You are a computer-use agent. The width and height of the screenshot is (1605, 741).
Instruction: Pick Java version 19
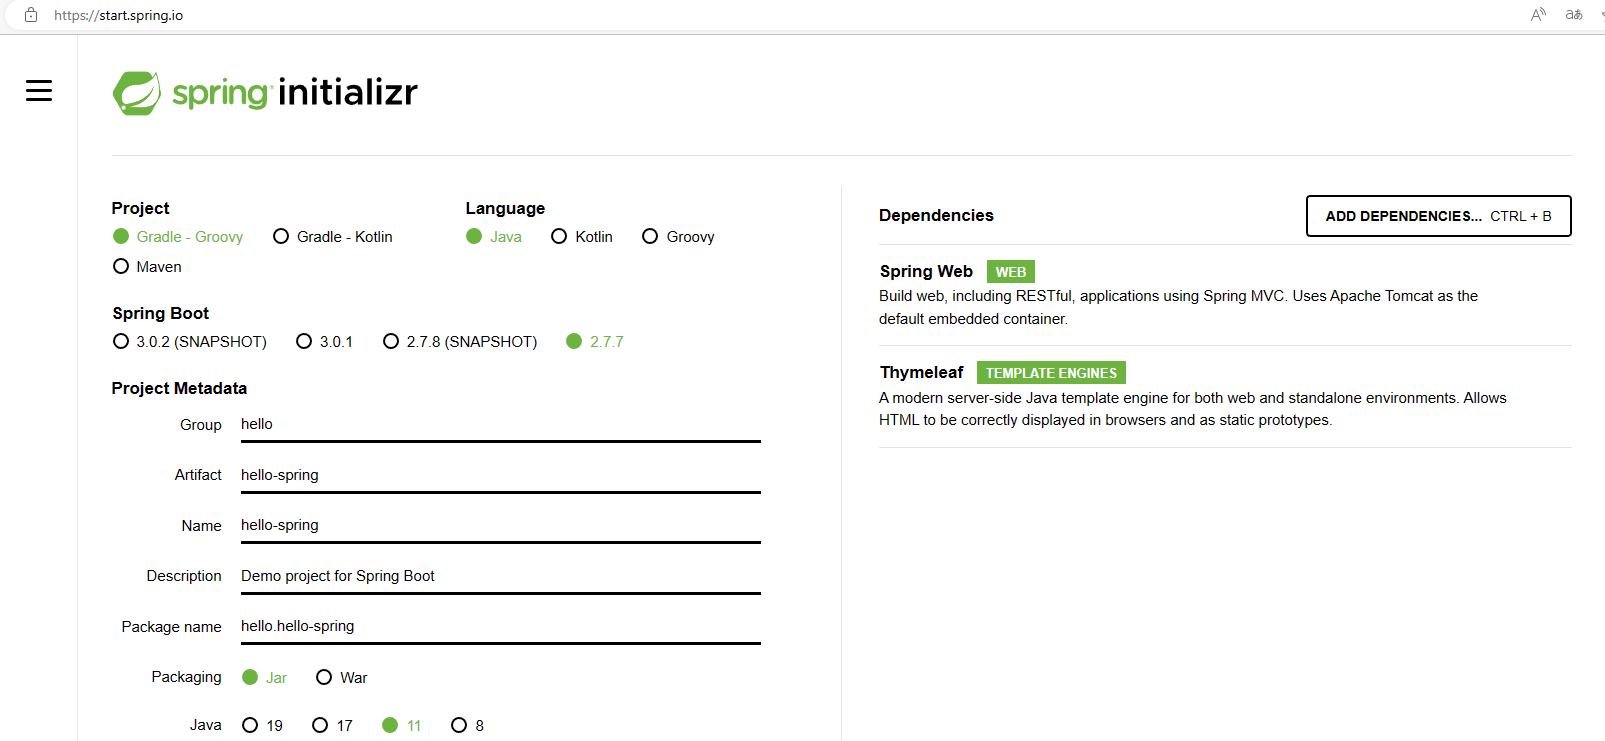click(263, 726)
